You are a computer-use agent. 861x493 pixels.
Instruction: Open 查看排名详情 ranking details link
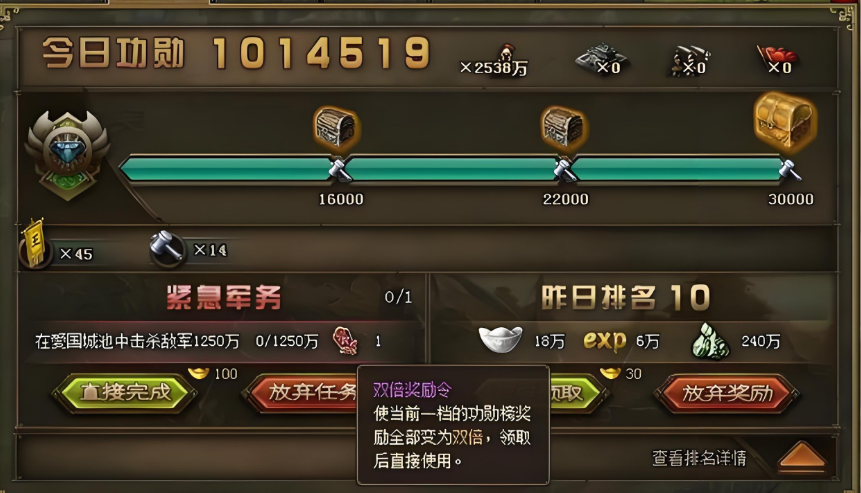point(699,458)
